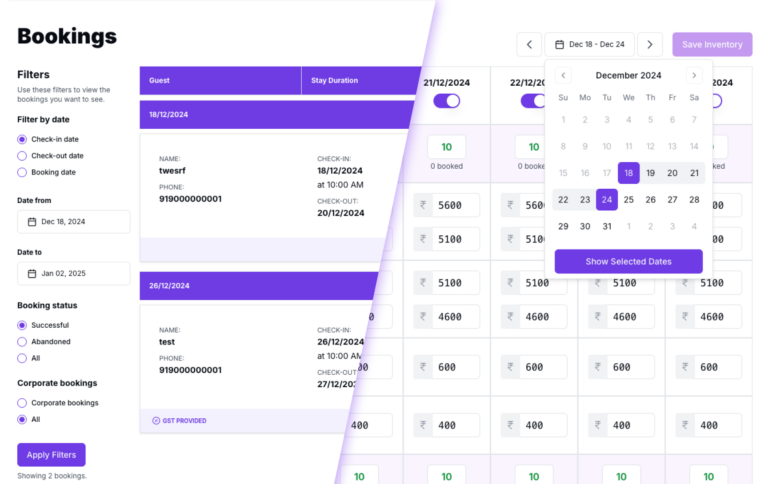Click Apply Filters button

click(x=51, y=455)
